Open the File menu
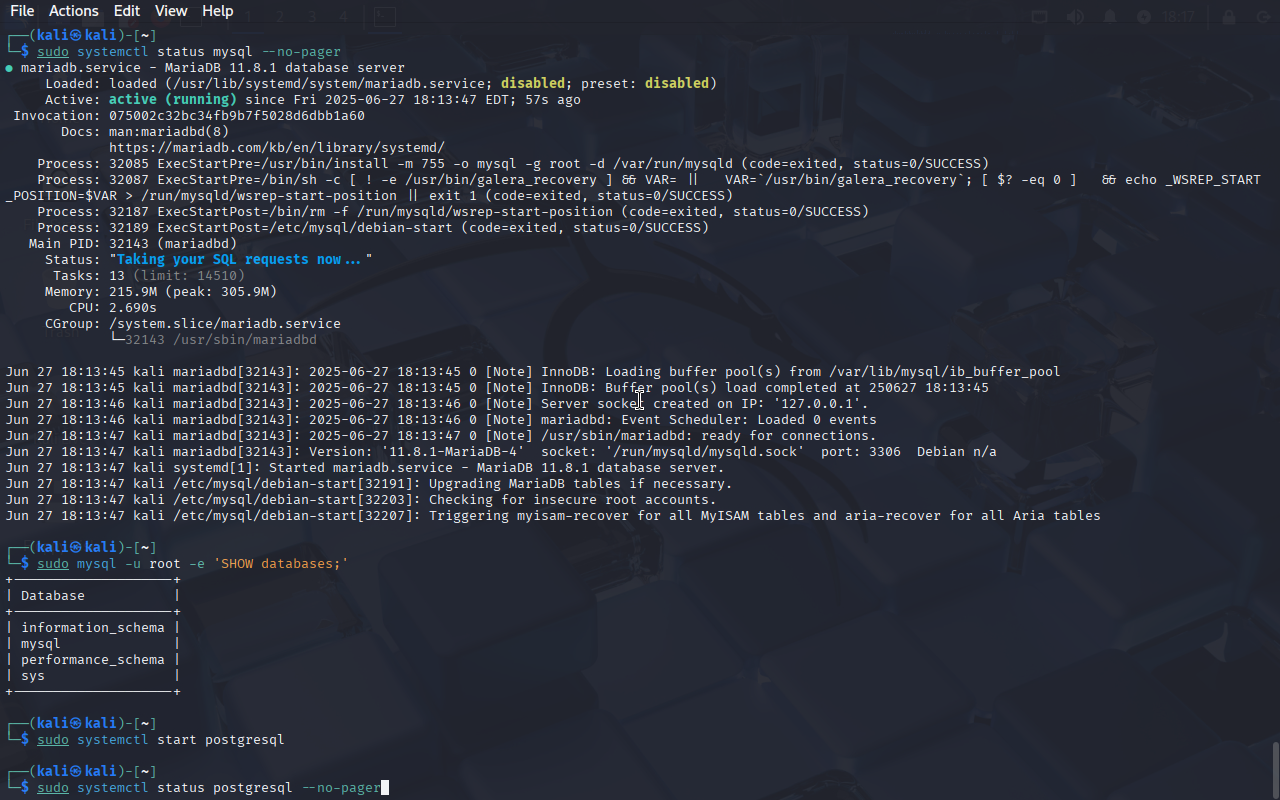 22,11
